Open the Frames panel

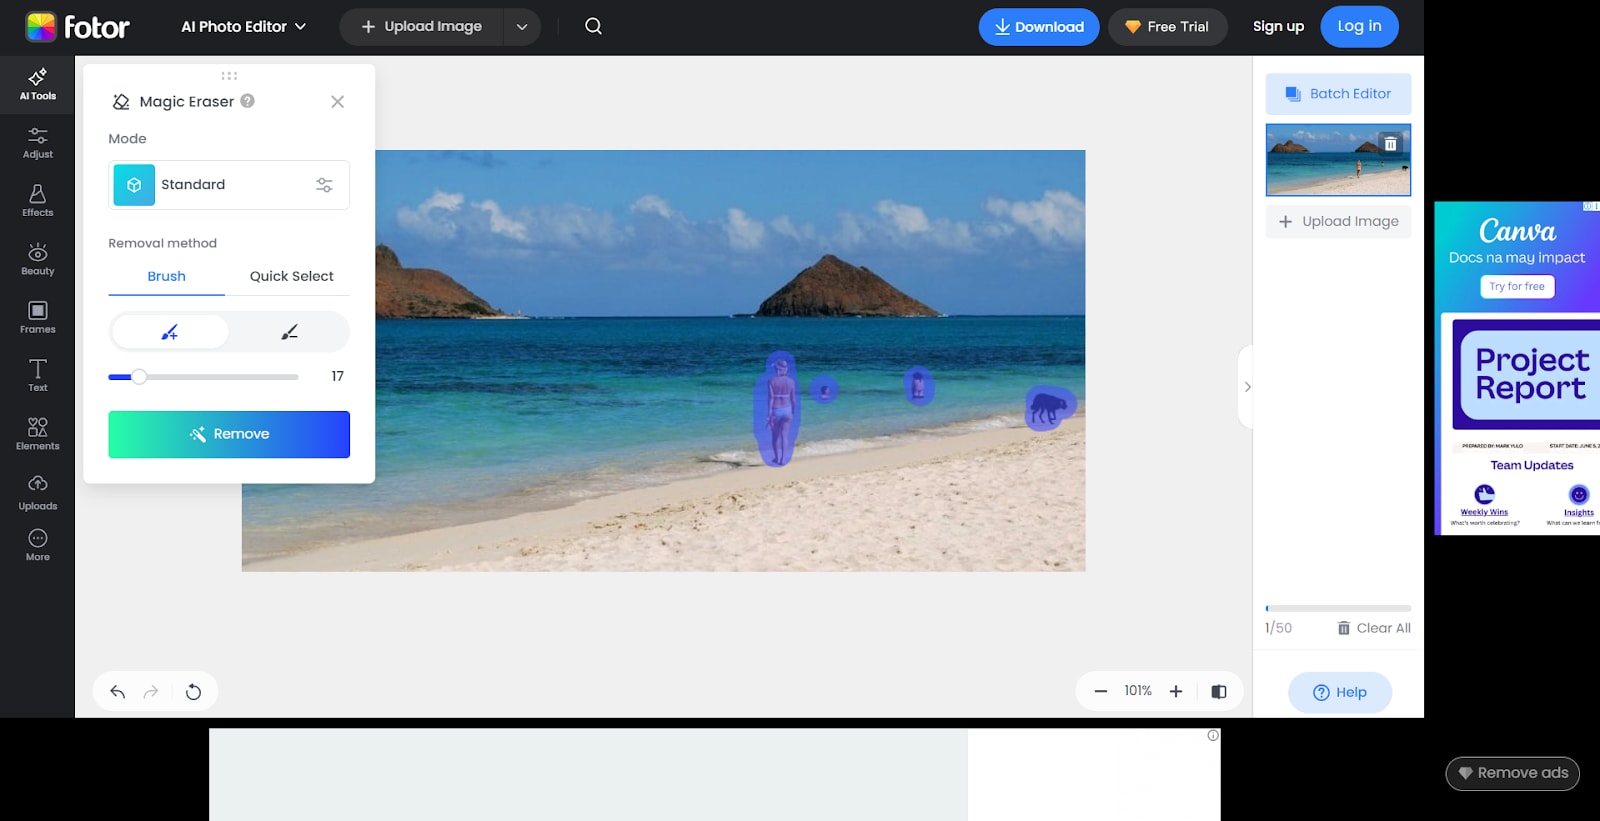pyautogui.click(x=37, y=318)
